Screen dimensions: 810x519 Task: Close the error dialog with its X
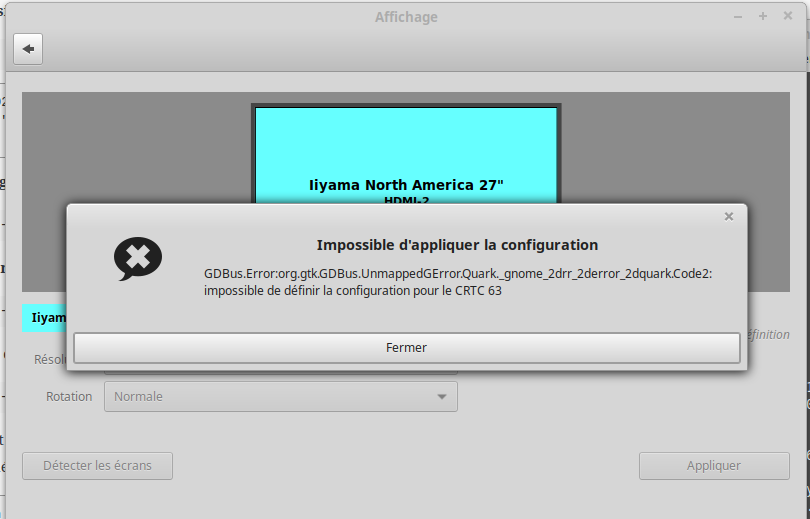[x=729, y=216]
